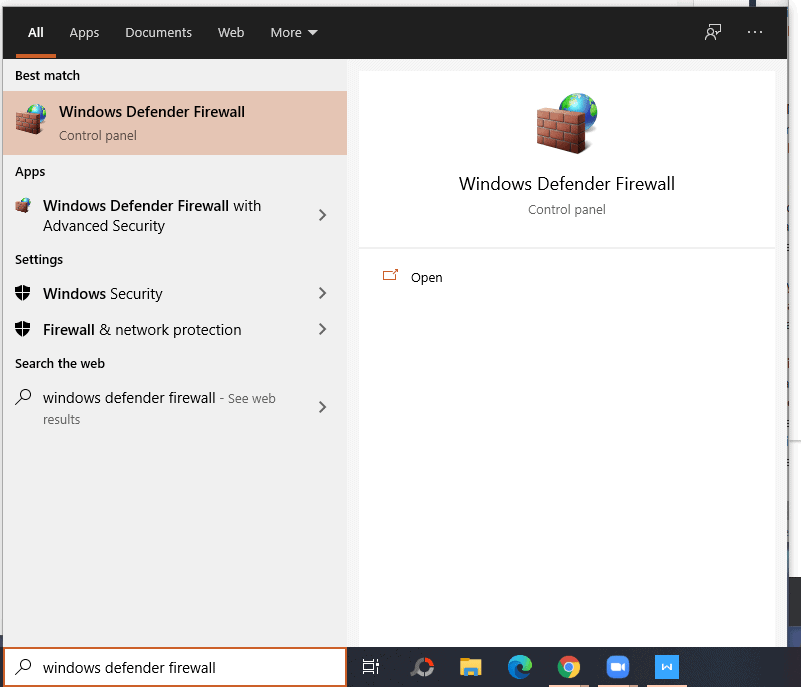Click the feedback icon in search header
Image resolution: width=801 pixels, height=687 pixels.
click(713, 32)
